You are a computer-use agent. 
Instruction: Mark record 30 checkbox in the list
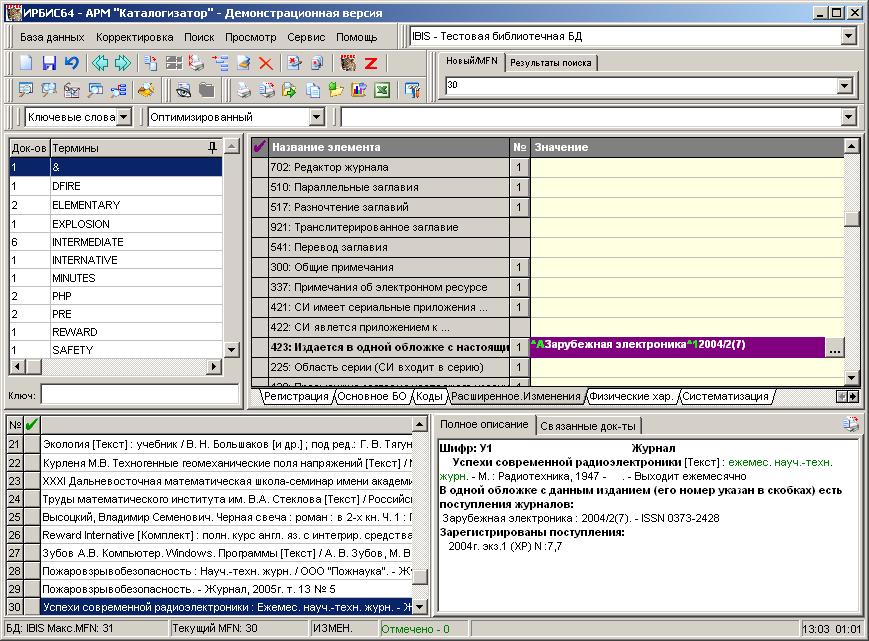pos(32,607)
